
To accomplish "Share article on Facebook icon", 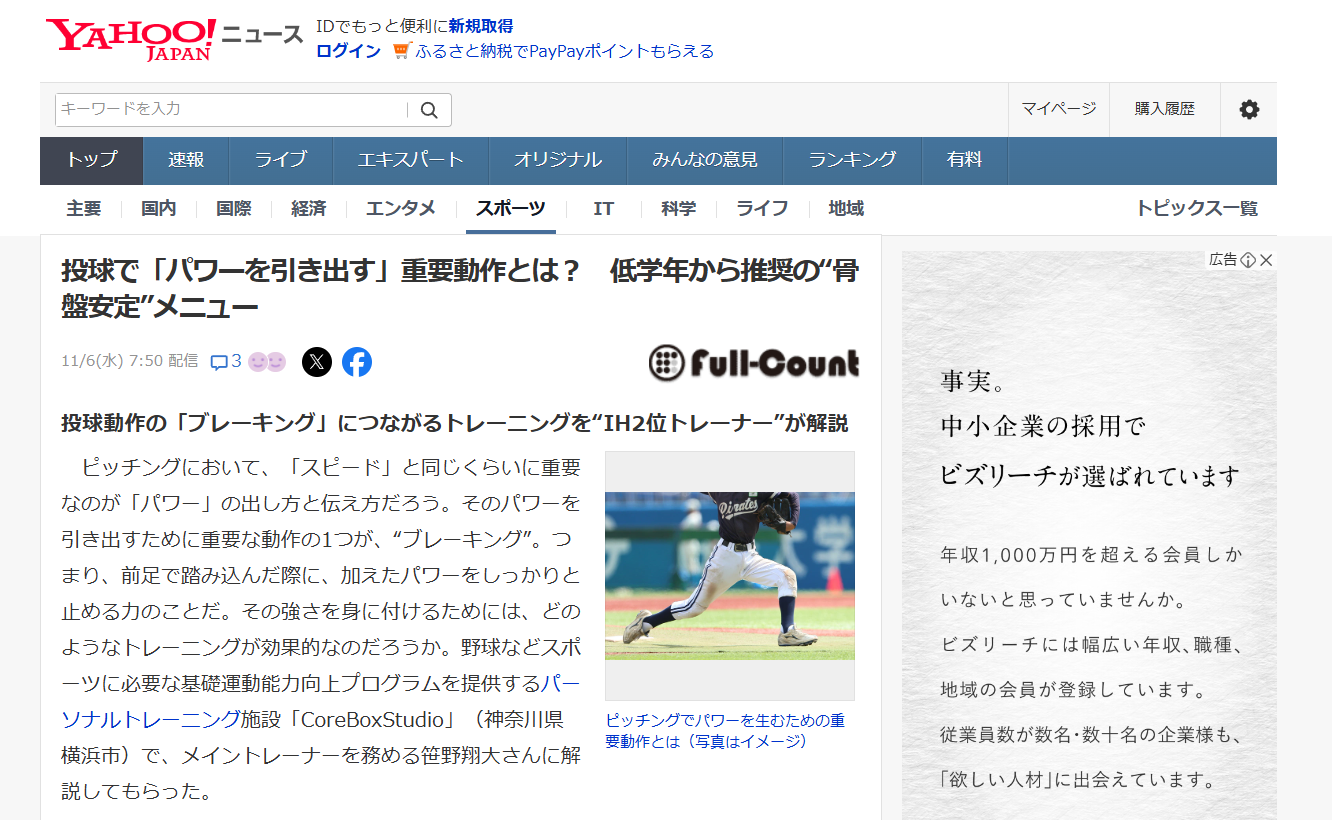I will coord(357,361).
